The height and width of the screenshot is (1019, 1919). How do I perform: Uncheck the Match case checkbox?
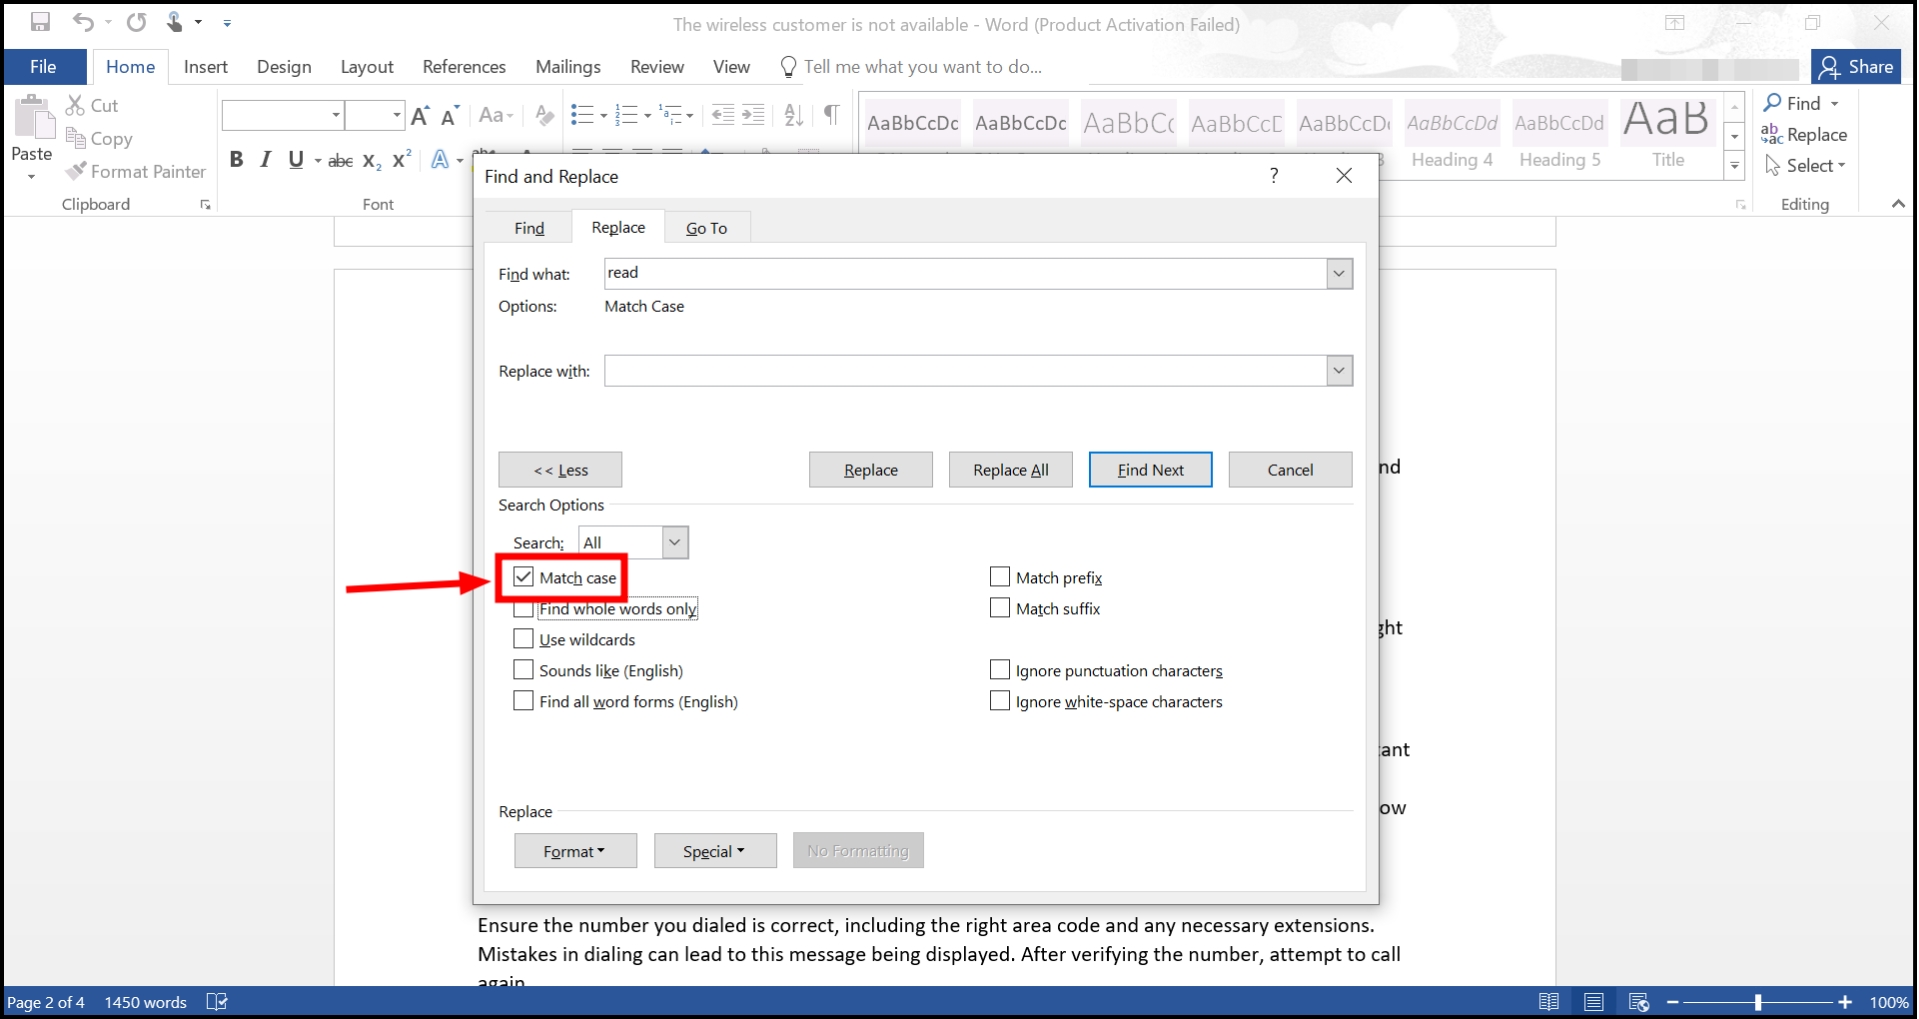click(523, 577)
